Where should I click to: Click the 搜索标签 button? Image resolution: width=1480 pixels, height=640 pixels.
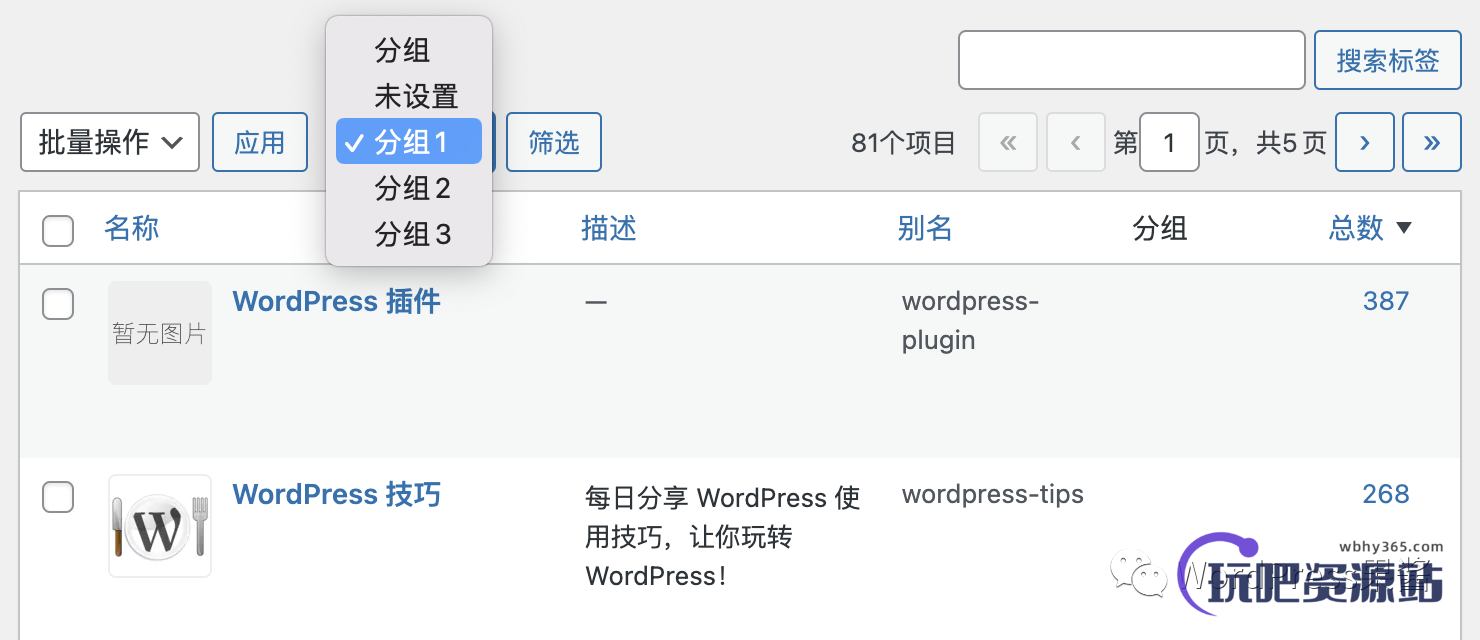click(x=1388, y=60)
